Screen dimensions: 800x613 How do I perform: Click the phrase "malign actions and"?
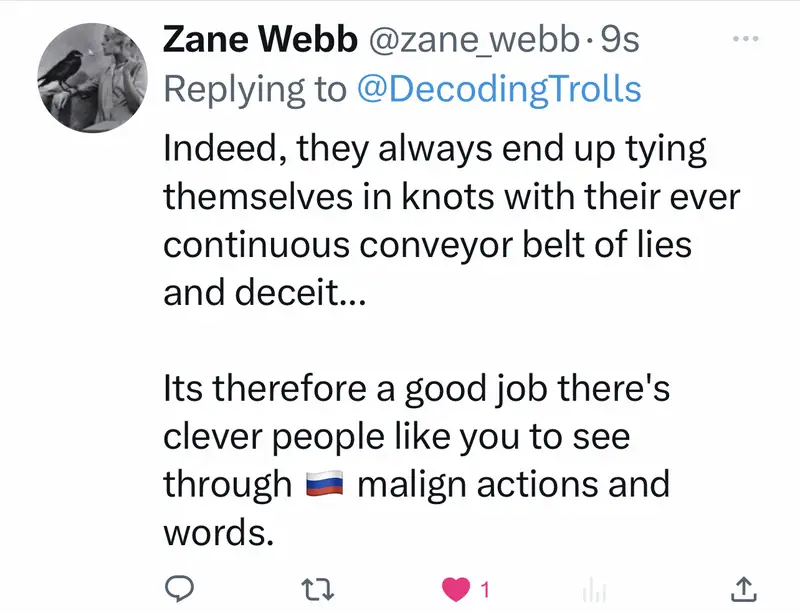[512, 485]
